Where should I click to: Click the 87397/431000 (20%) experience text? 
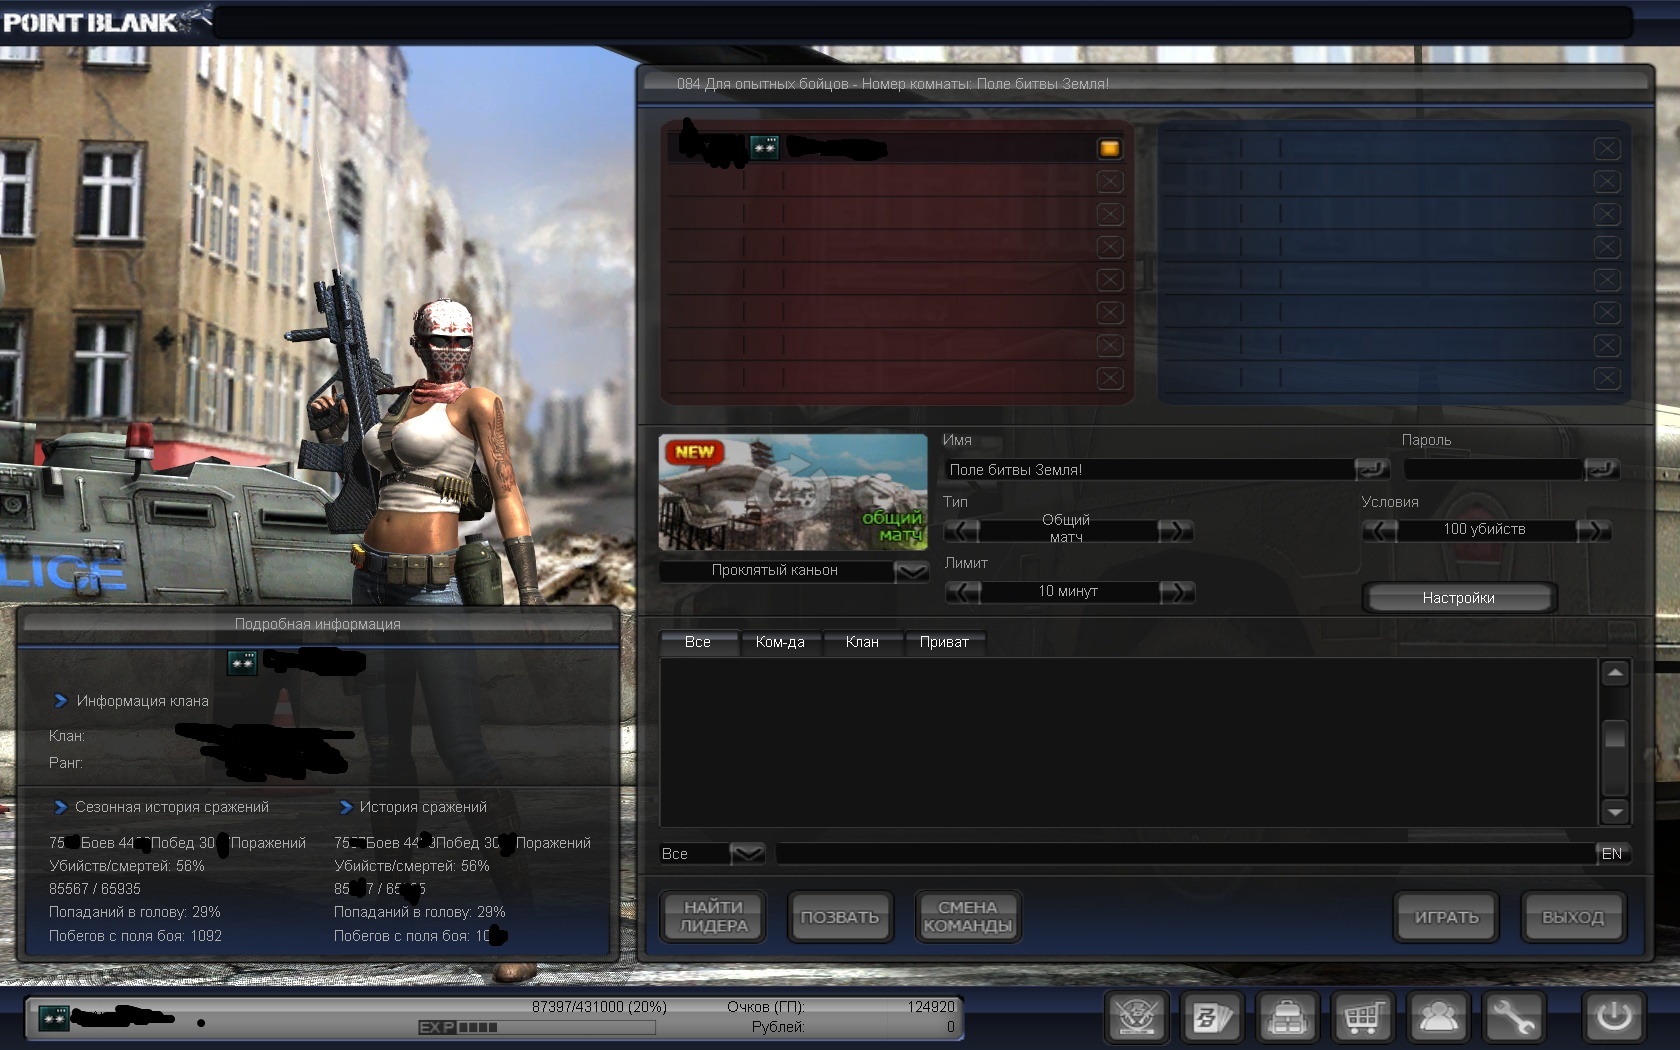(599, 1007)
